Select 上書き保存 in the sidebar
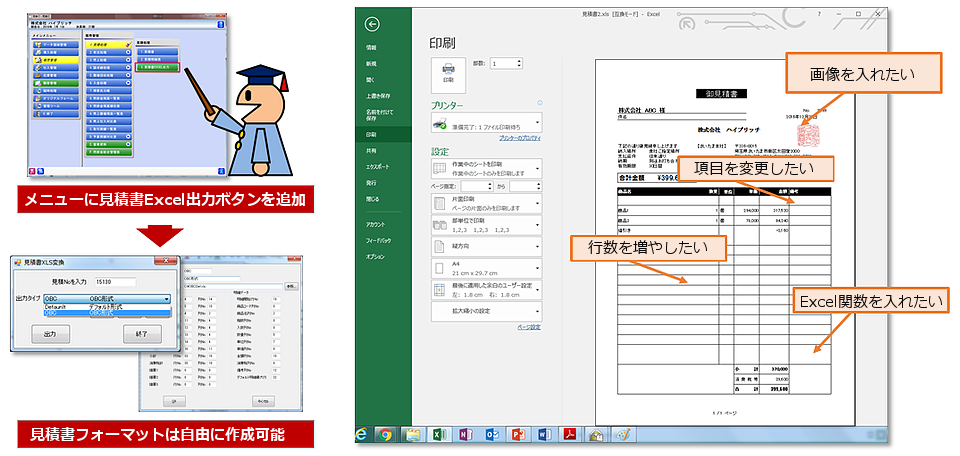The image size is (960, 456). tap(378, 96)
